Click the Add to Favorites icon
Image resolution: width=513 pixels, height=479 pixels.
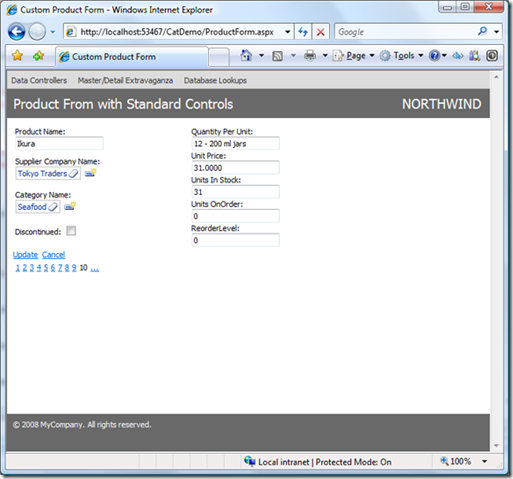pos(39,56)
